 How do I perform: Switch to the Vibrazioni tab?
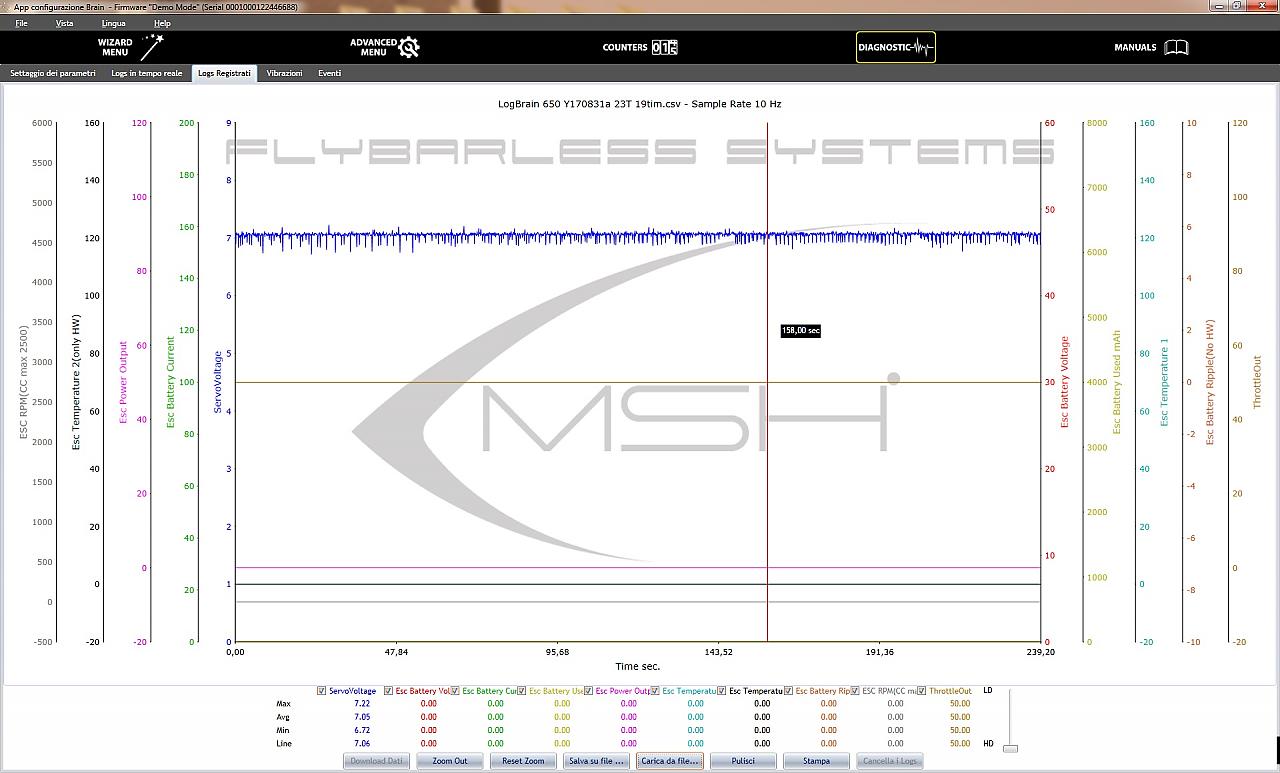point(284,73)
